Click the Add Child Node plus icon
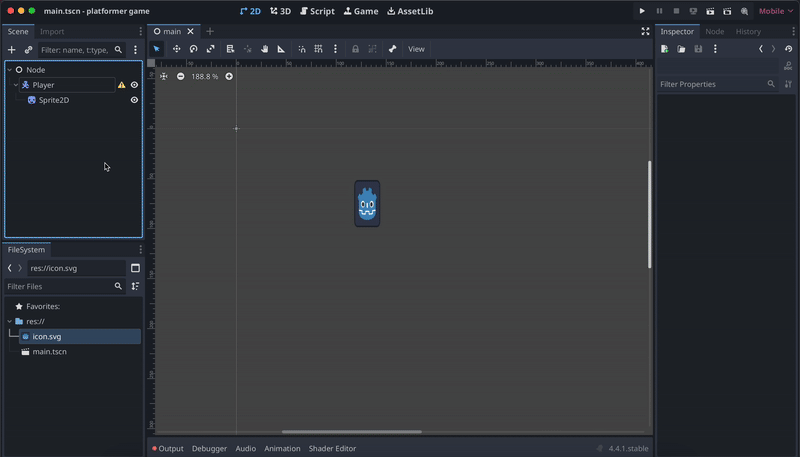This screenshot has height=457, width=800. (x=12, y=50)
